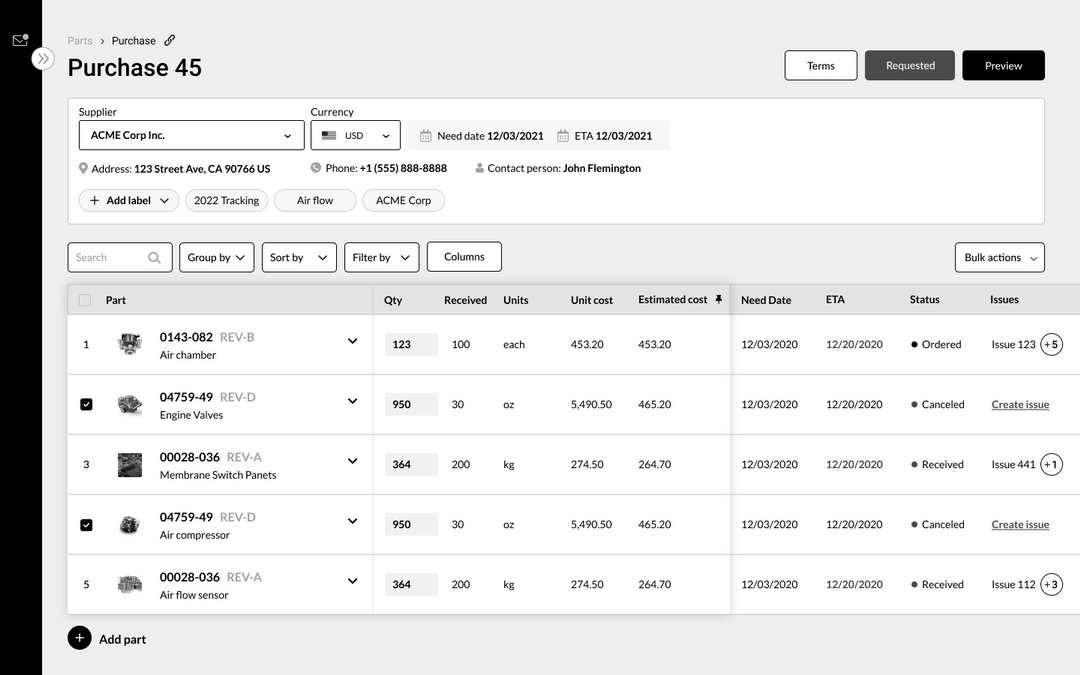The width and height of the screenshot is (1080, 675).
Task: Click the pencil icon to edit Purchase name
Action: click(168, 40)
